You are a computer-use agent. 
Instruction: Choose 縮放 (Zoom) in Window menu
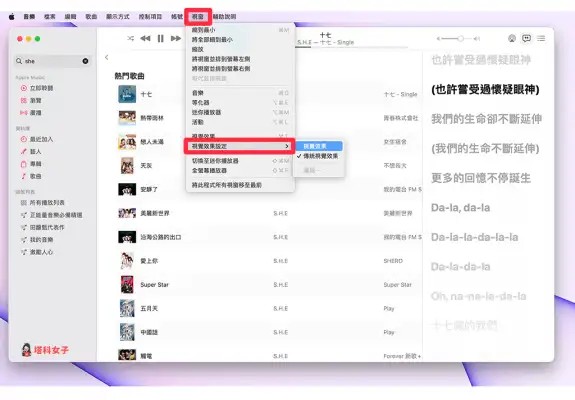(x=240, y=49)
